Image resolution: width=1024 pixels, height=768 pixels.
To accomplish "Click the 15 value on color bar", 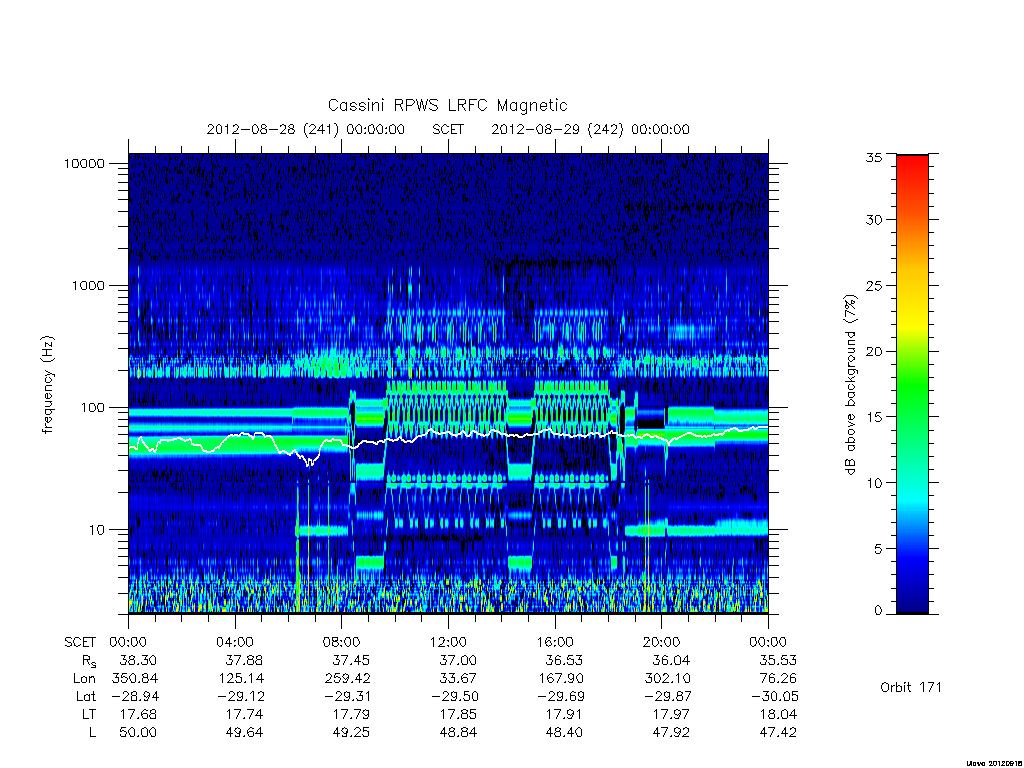I will pos(873,417).
